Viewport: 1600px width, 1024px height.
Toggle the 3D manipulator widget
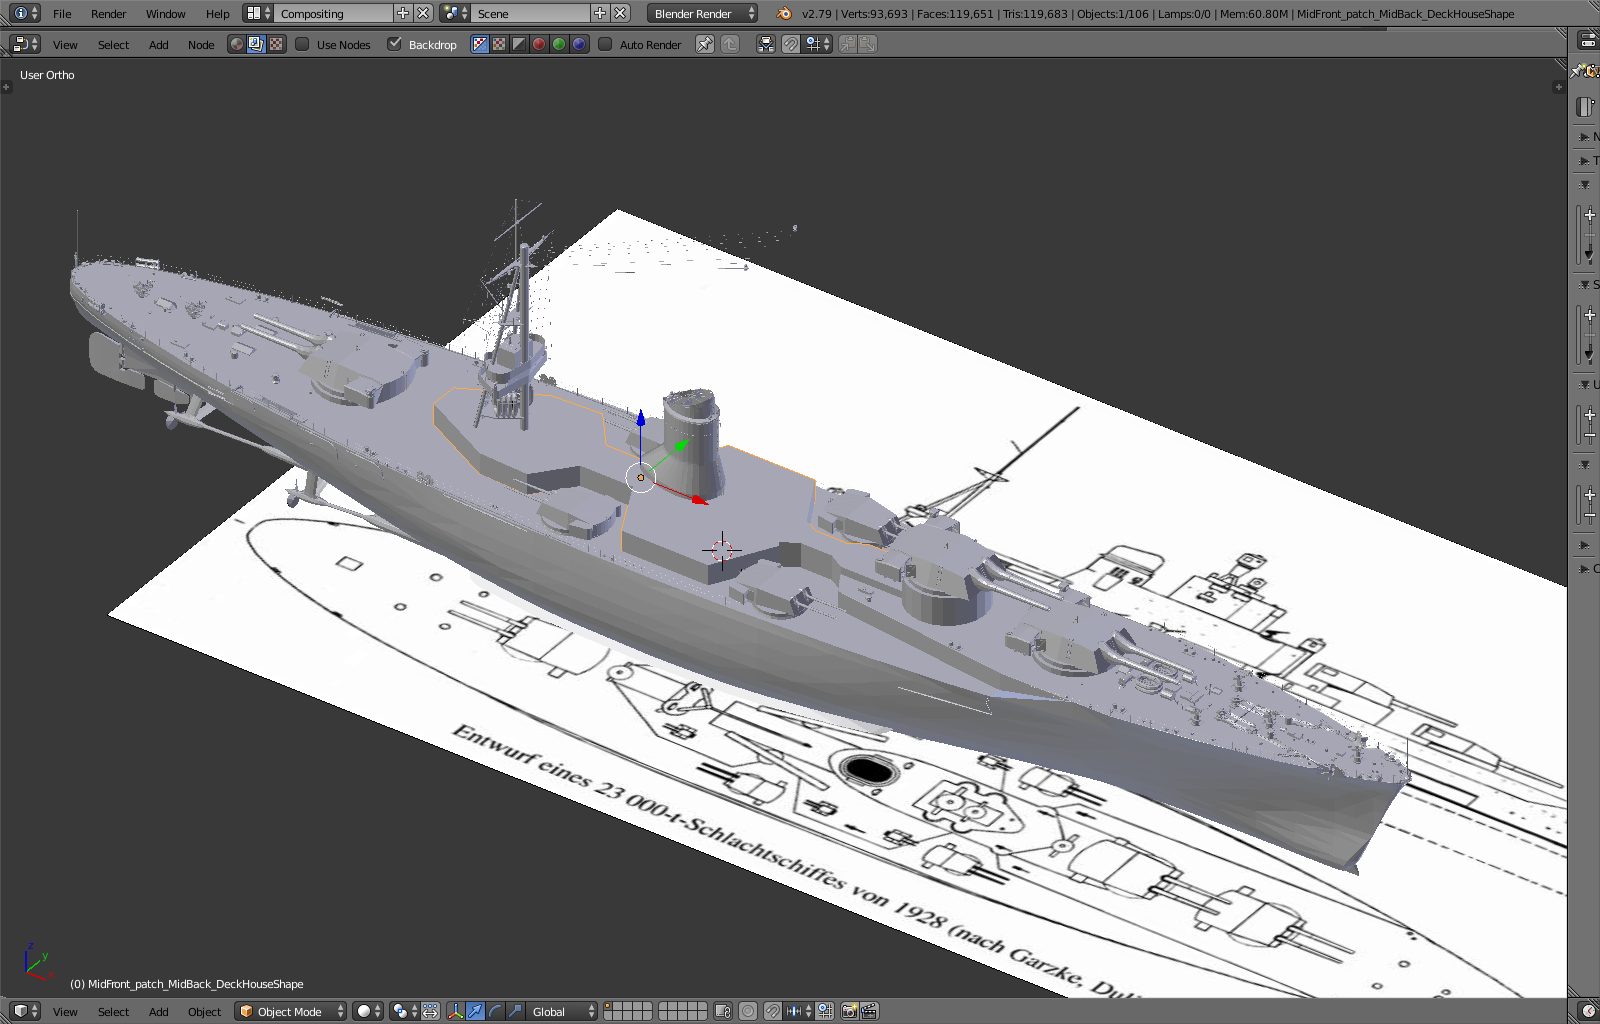pos(455,1011)
